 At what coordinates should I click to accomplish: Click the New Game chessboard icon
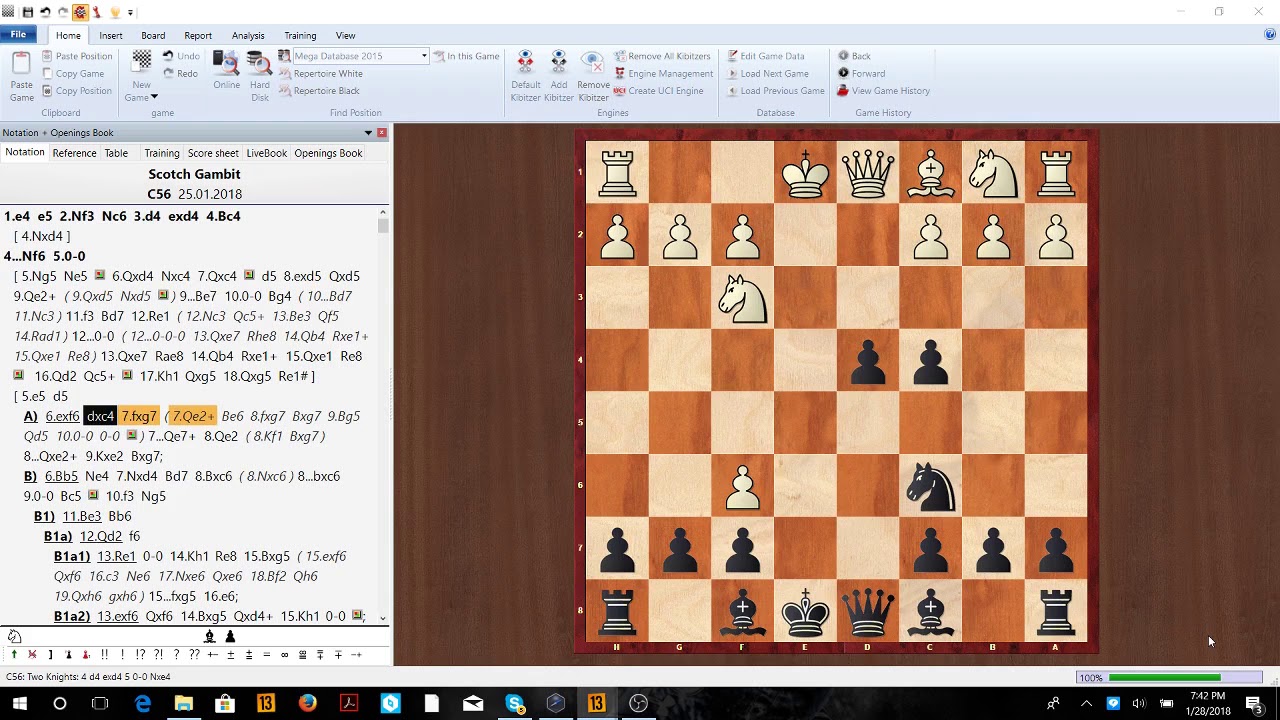[x=142, y=62]
